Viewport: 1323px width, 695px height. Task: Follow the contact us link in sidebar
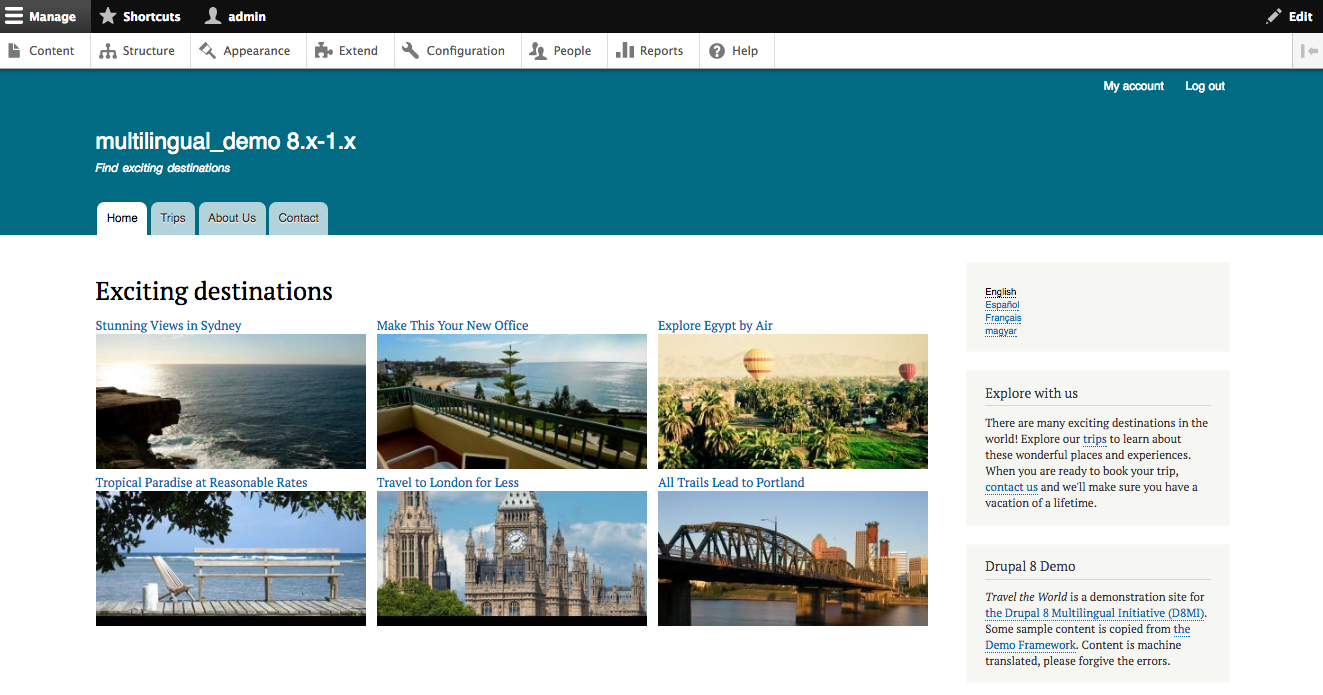point(1011,487)
